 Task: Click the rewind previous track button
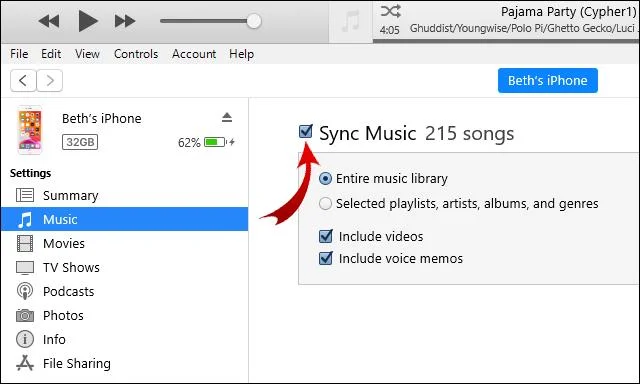tap(49, 21)
